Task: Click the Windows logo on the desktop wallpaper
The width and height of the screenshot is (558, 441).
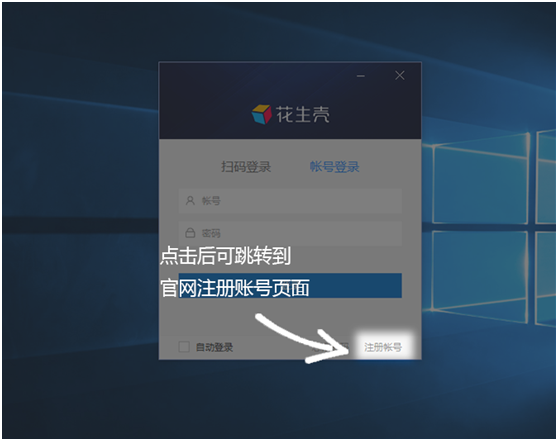Action: click(x=493, y=228)
